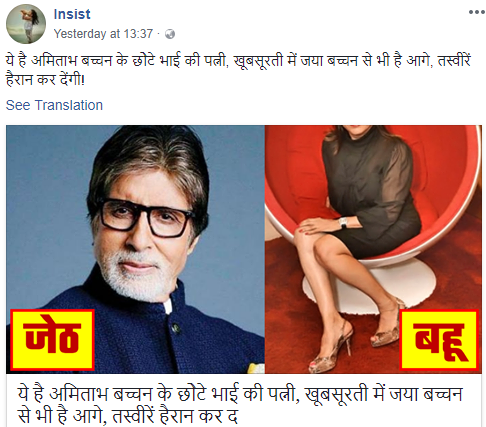Click the See Translation link
The image size is (486, 427).
coord(54,105)
